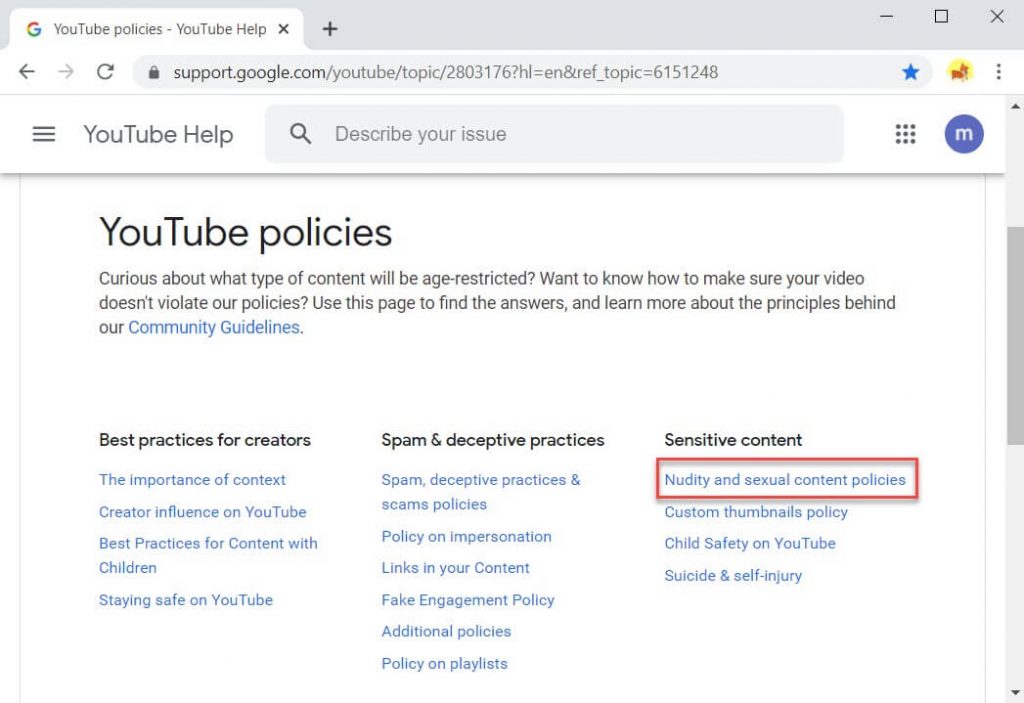Open 'The importance of context' link
The image size is (1024, 703).
pyautogui.click(x=192, y=480)
